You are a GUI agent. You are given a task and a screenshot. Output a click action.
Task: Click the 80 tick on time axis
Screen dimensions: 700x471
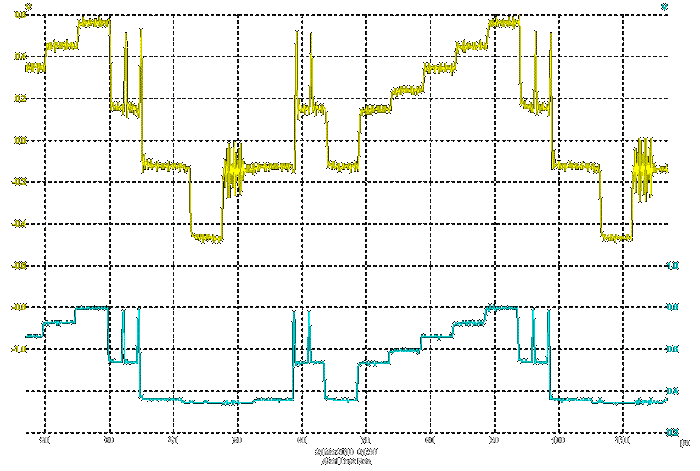click(429, 440)
